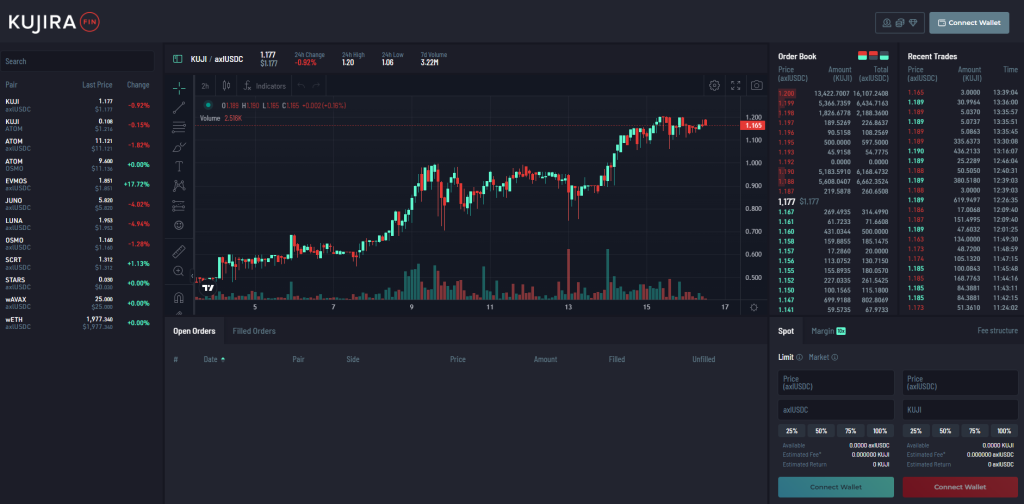This screenshot has width=1024, height=504.
Task: Set sell amount to 100%
Action: 1004,431
